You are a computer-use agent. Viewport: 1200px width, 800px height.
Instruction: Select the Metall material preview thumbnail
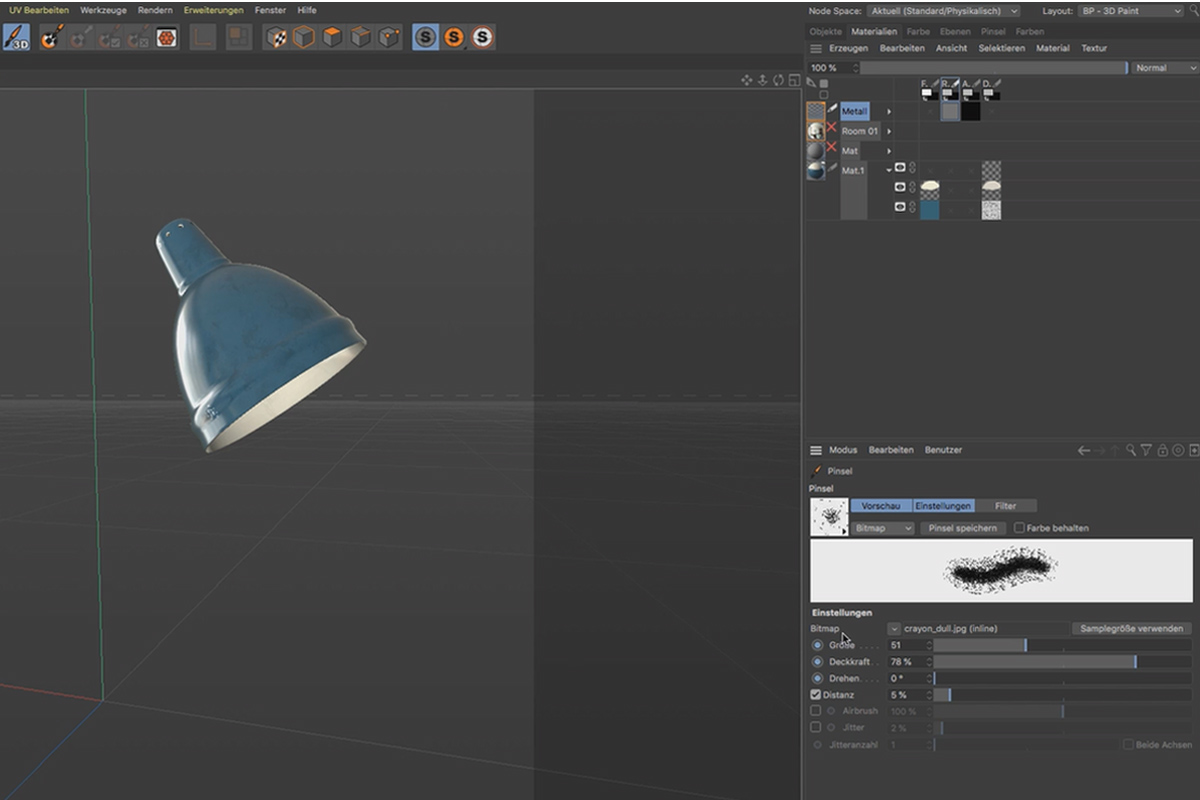click(x=816, y=111)
